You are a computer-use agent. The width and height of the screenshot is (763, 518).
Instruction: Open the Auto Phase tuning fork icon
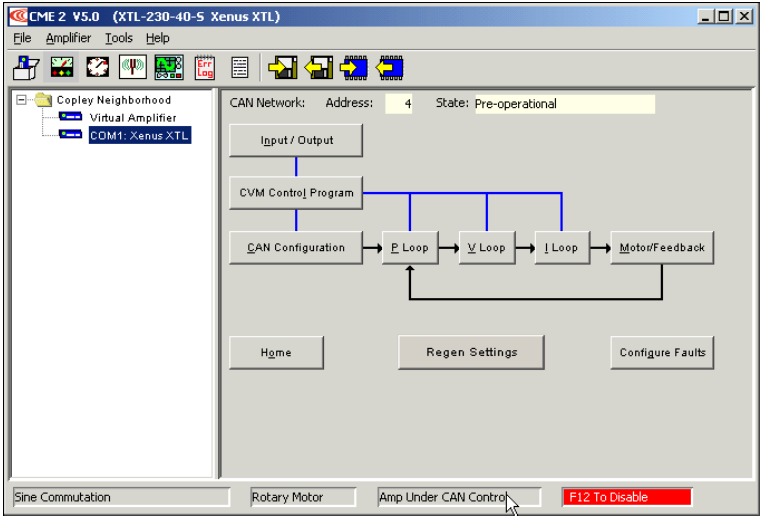coord(133,67)
